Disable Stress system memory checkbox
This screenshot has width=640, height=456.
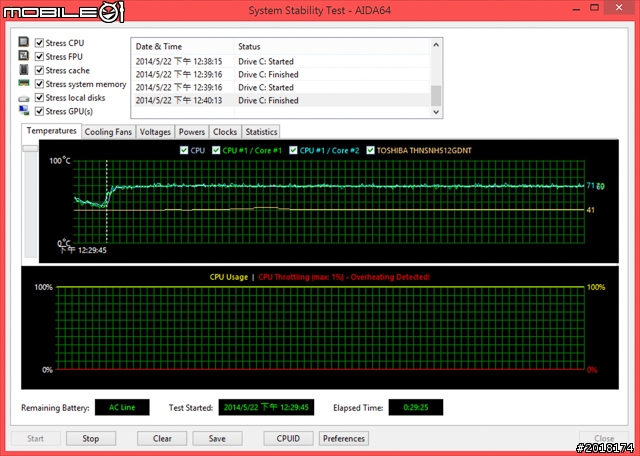coord(39,84)
